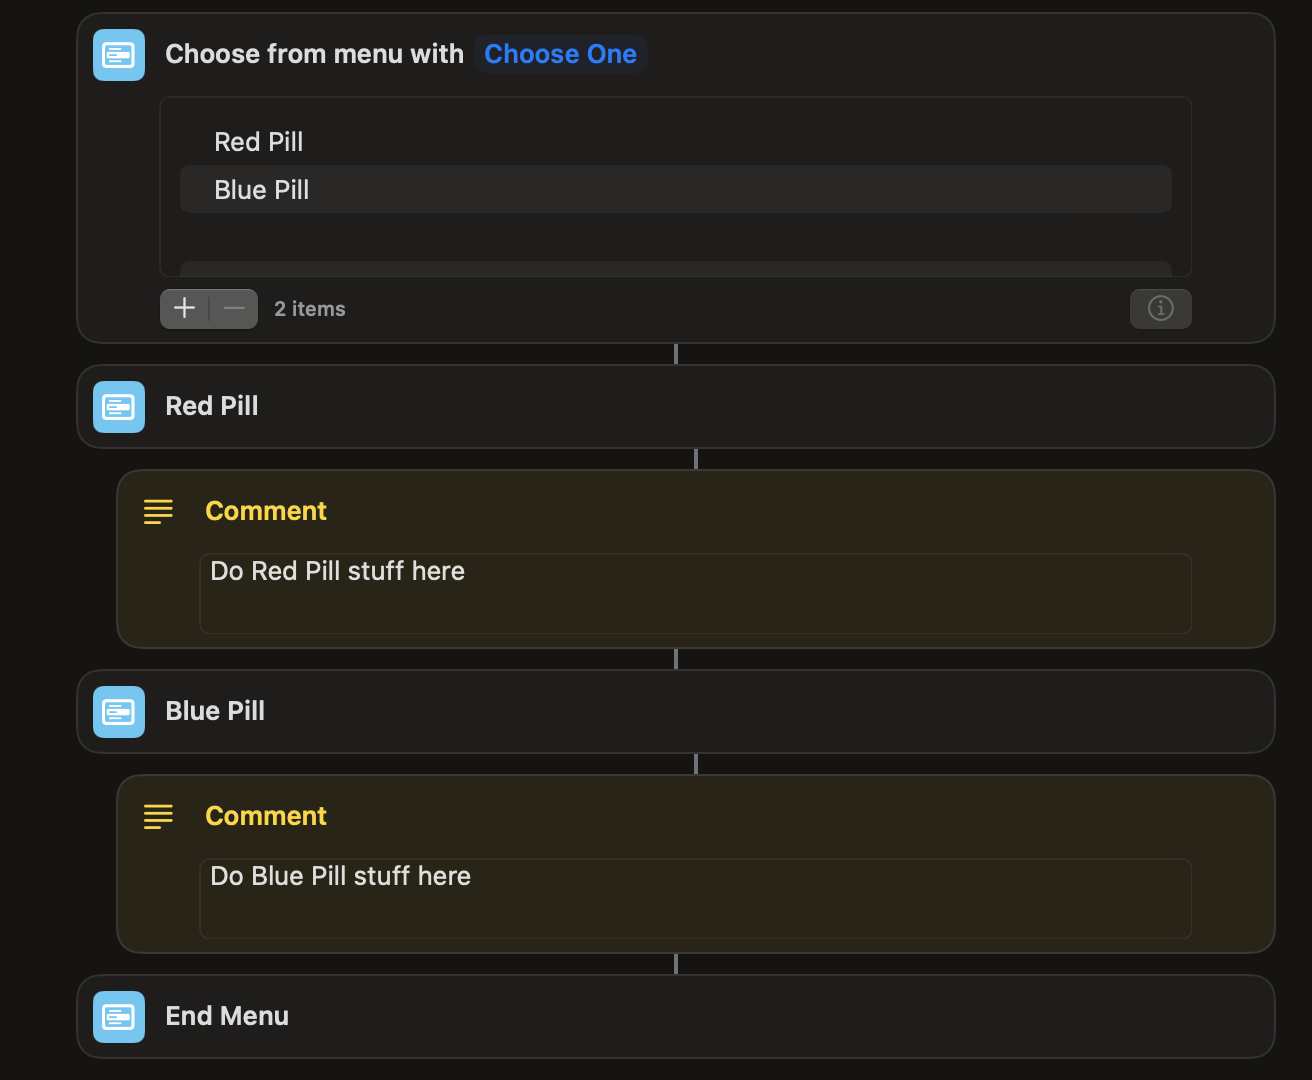
Task: Click the Do Blue Pill stuff text field
Action: coord(695,899)
